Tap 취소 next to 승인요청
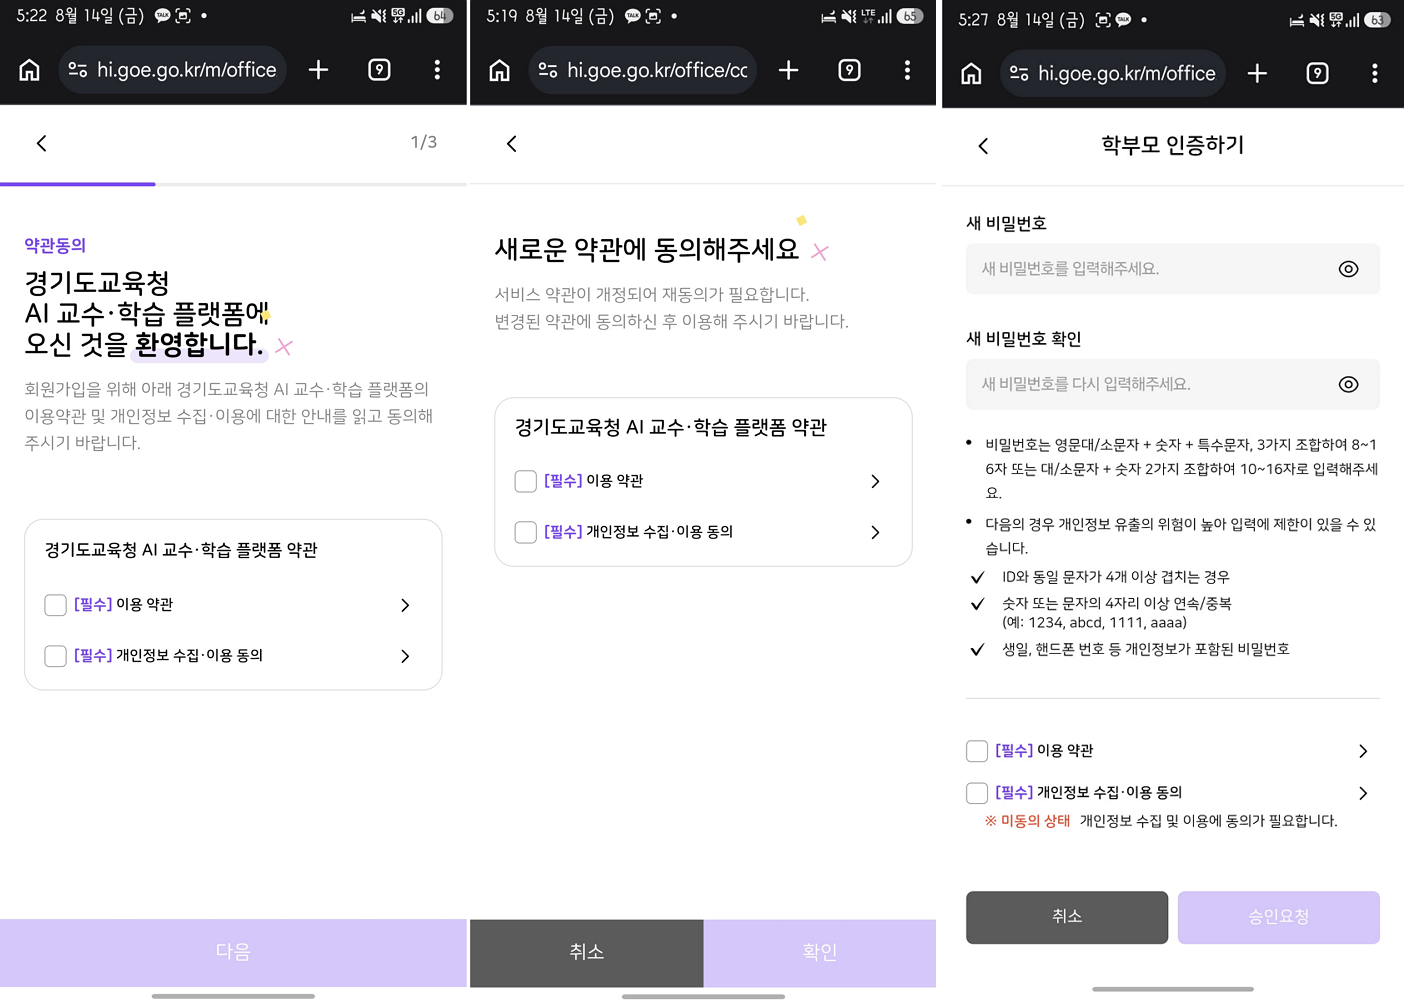The image size is (1404, 1000). (1067, 917)
